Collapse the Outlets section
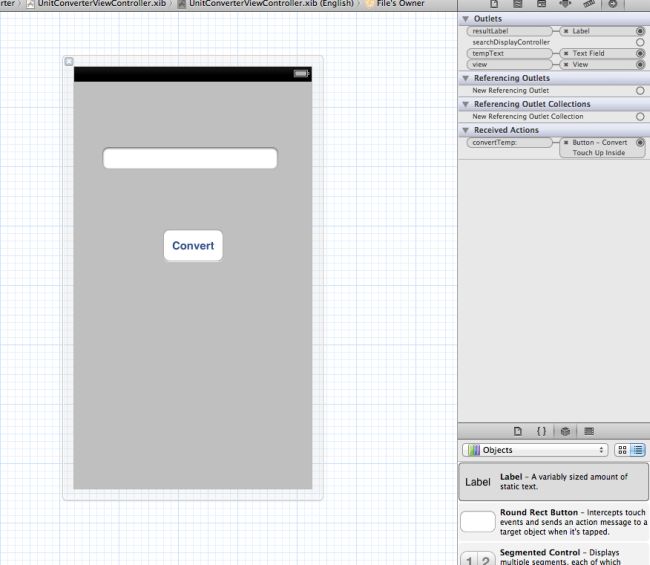 (466, 19)
